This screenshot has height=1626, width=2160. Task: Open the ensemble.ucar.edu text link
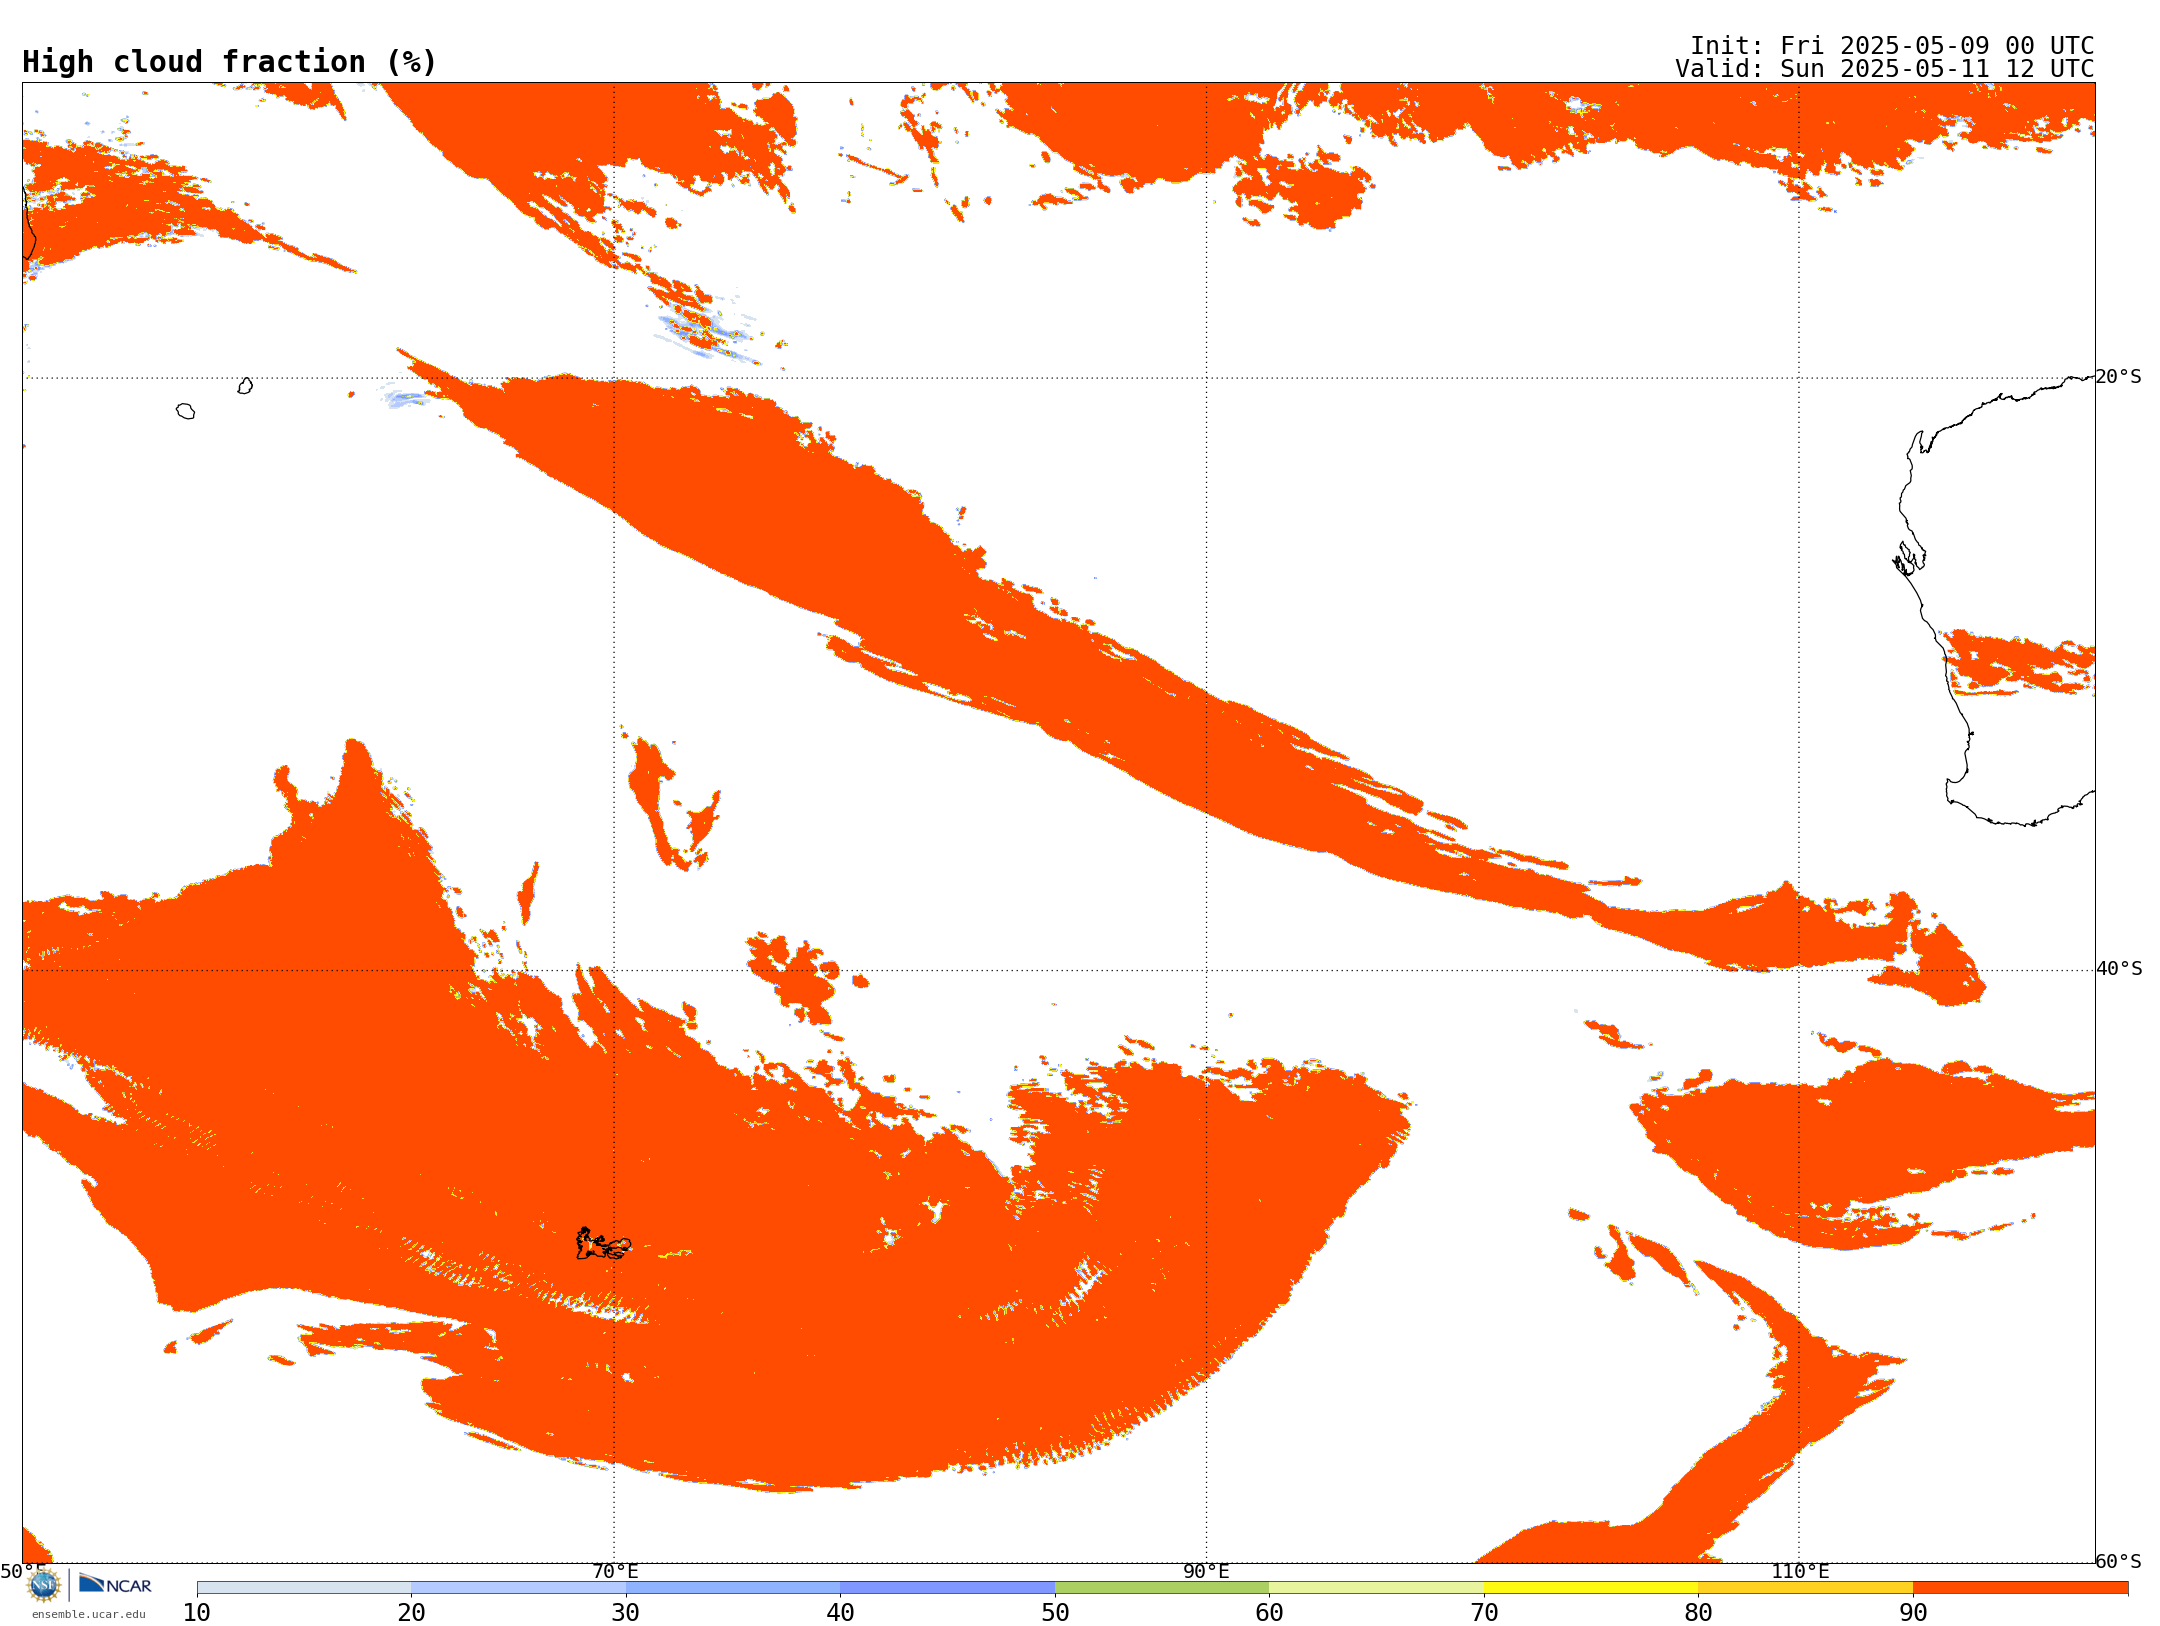point(88,1614)
